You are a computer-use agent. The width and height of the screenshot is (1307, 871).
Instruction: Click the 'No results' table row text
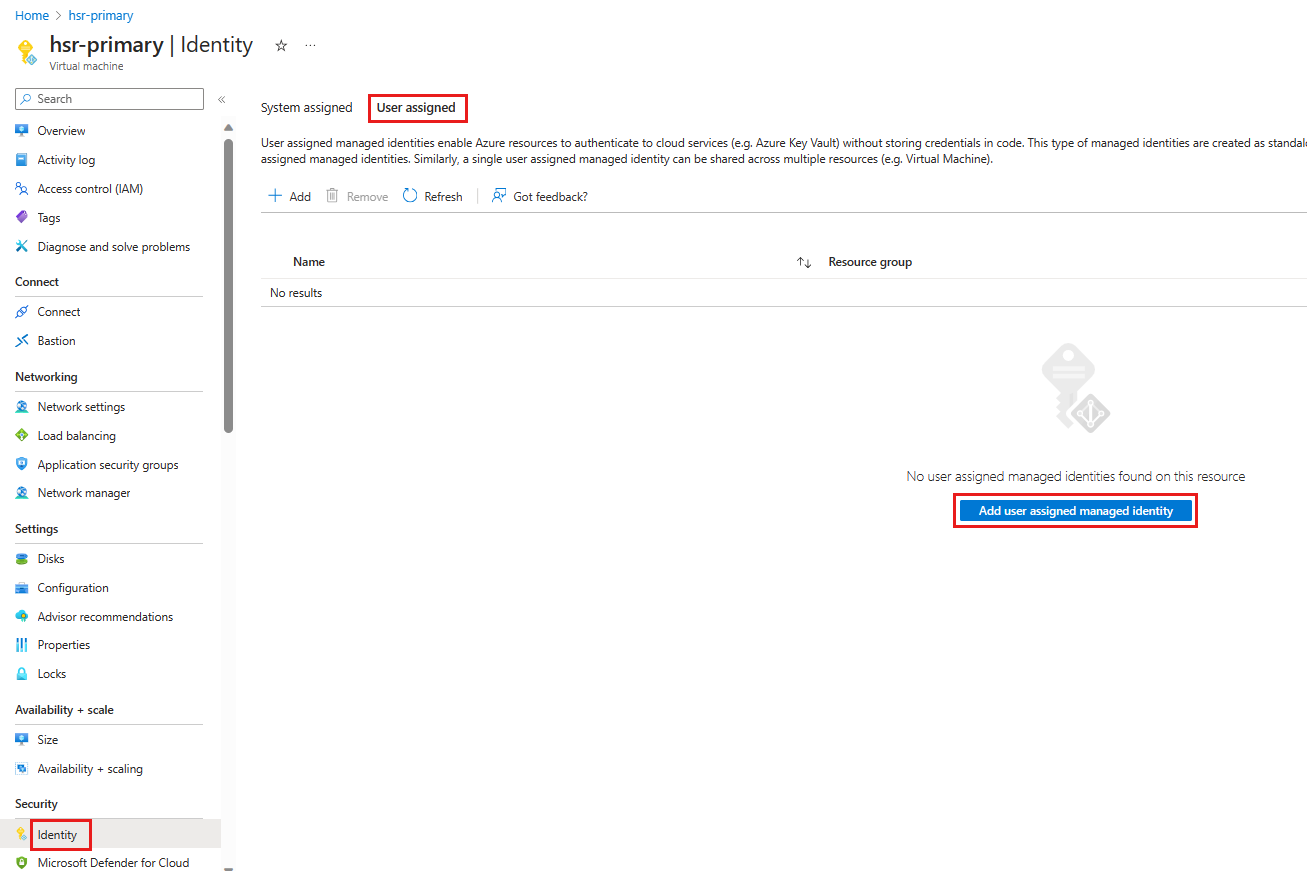point(296,293)
